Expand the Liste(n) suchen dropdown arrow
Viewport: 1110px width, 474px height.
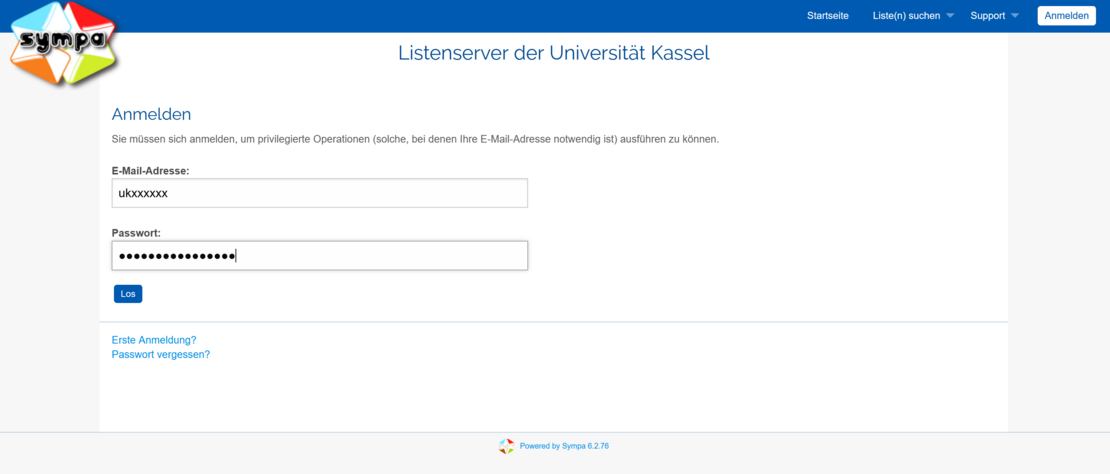point(950,16)
